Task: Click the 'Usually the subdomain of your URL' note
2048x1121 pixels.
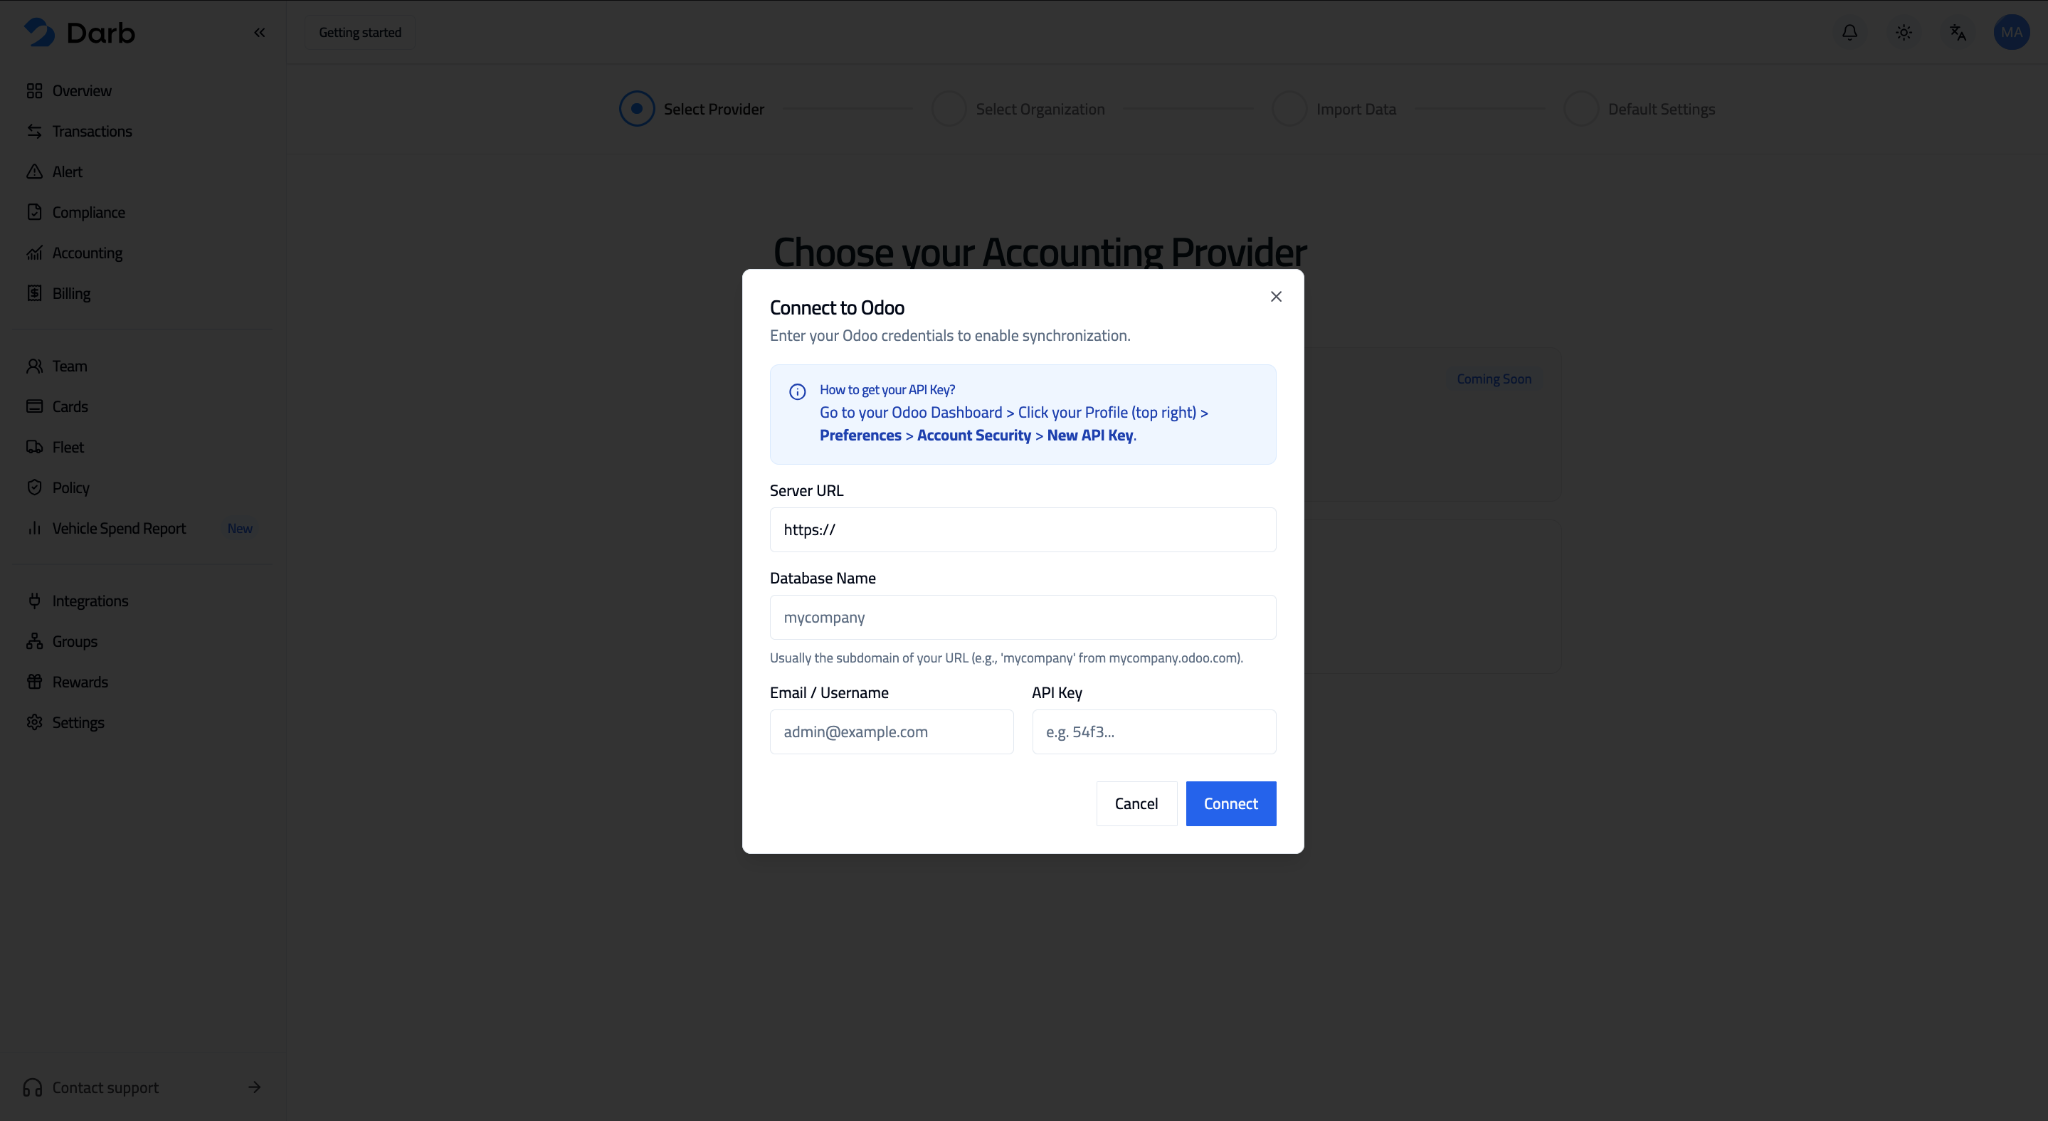Action: coord(1006,658)
